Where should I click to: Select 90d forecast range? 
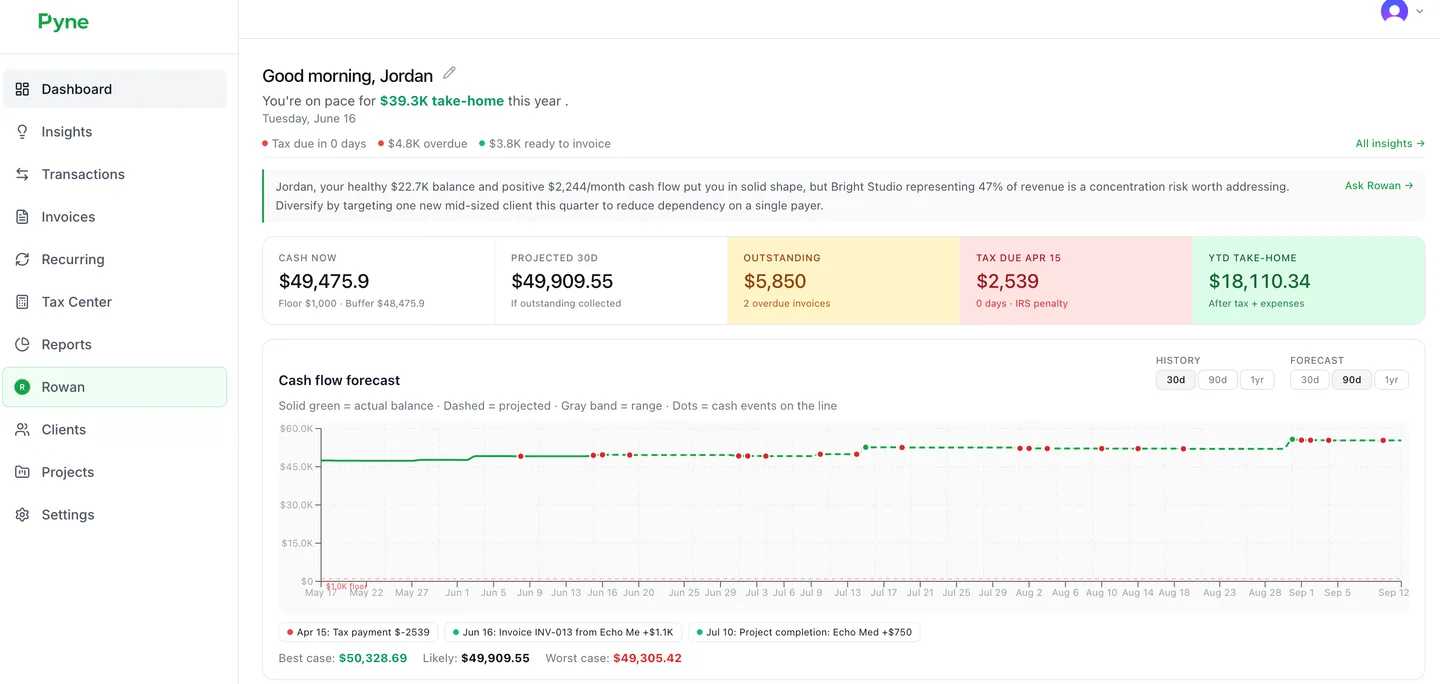[1351, 380]
